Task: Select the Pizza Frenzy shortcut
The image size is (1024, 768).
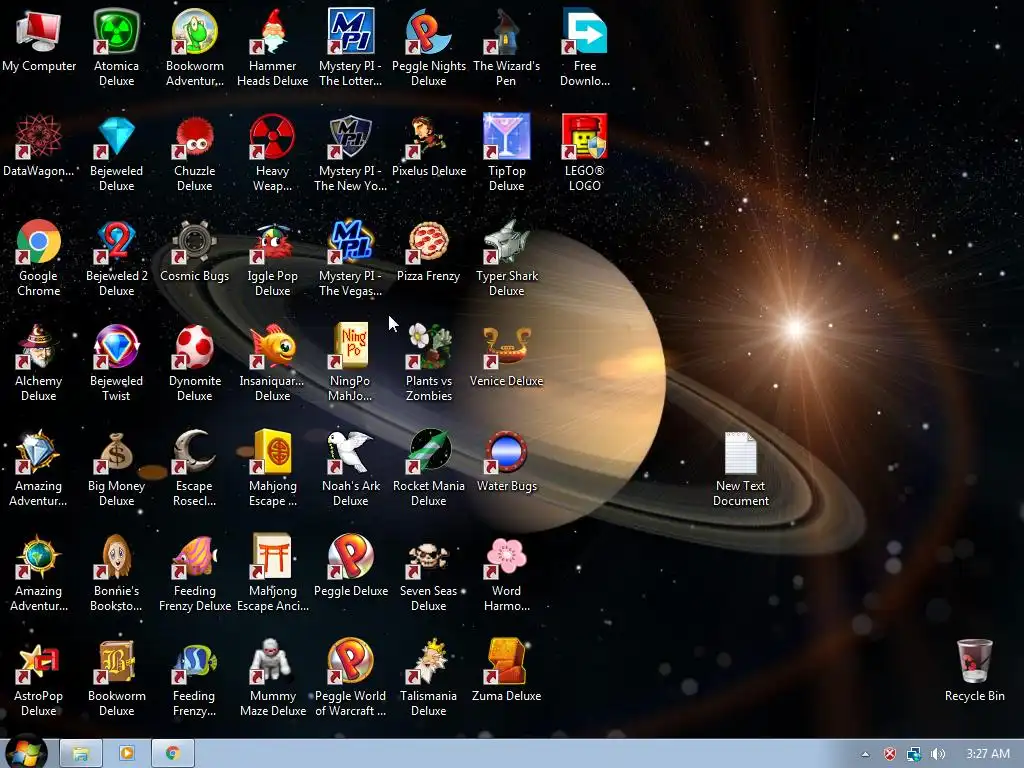Action: click(x=428, y=242)
